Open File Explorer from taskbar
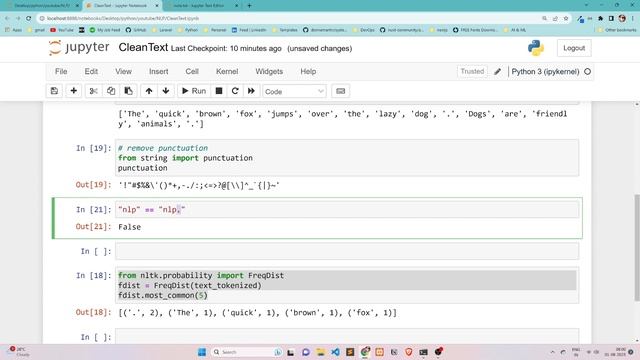The width and height of the screenshot is (640, 360). click(x=320, y=352)
